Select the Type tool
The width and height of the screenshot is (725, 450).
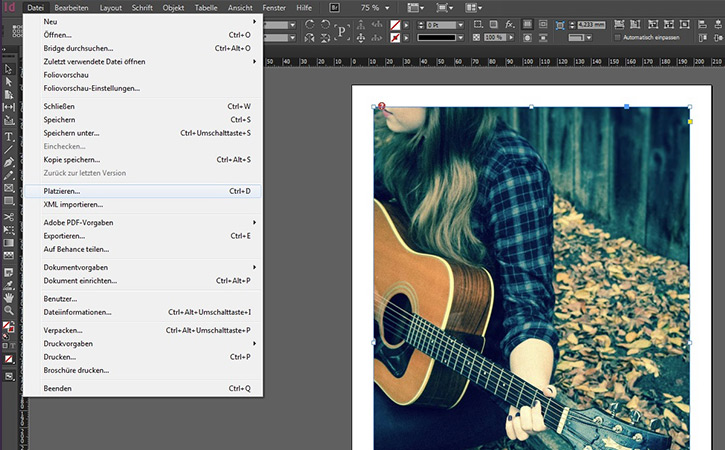(8, 137)
